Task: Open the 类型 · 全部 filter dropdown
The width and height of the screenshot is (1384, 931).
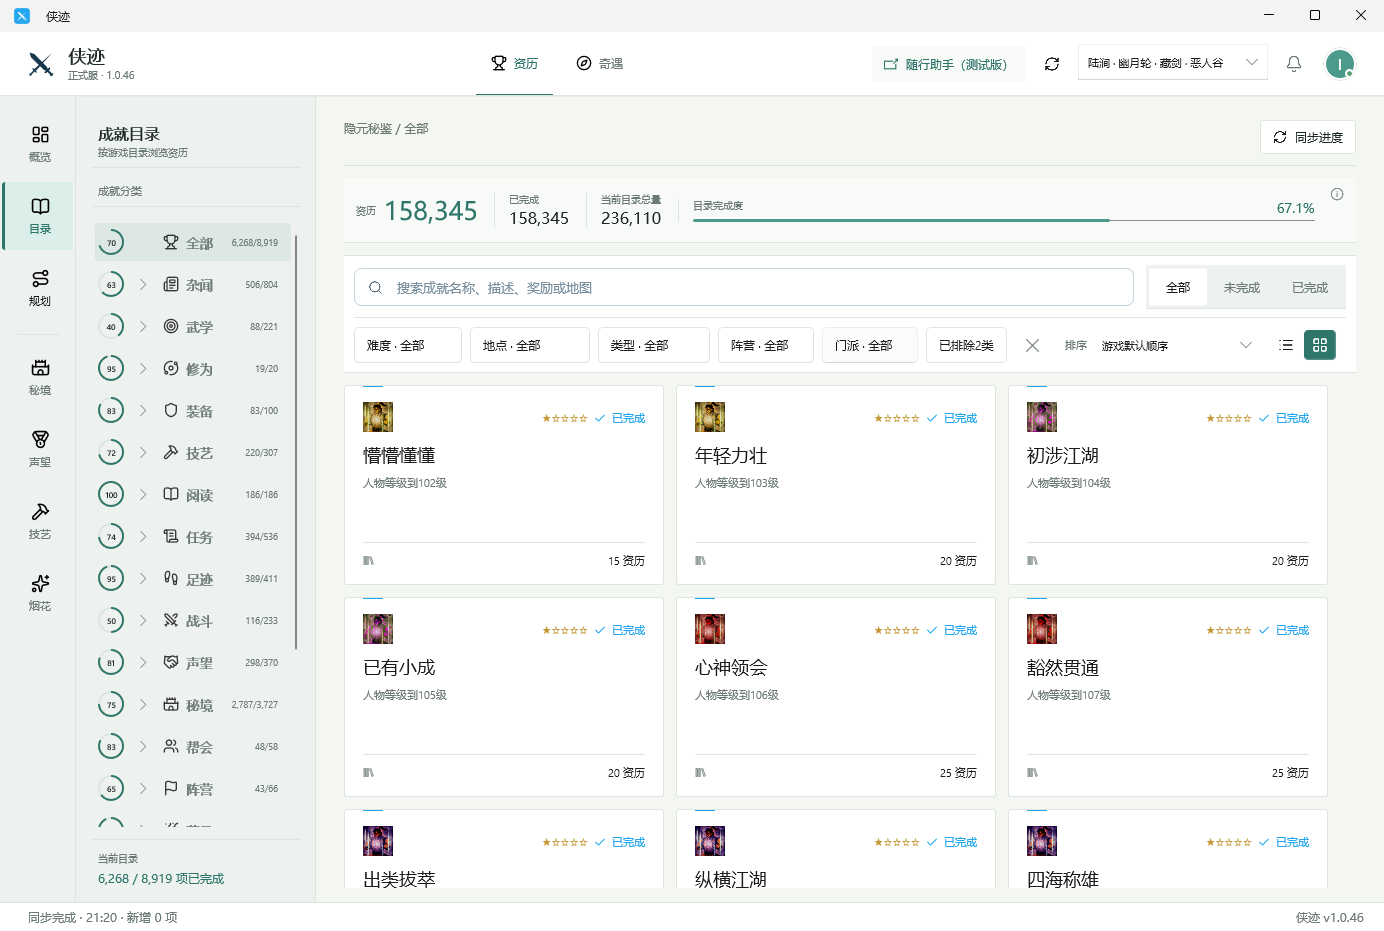Action: pyautogui.click(x=654, y=345)
